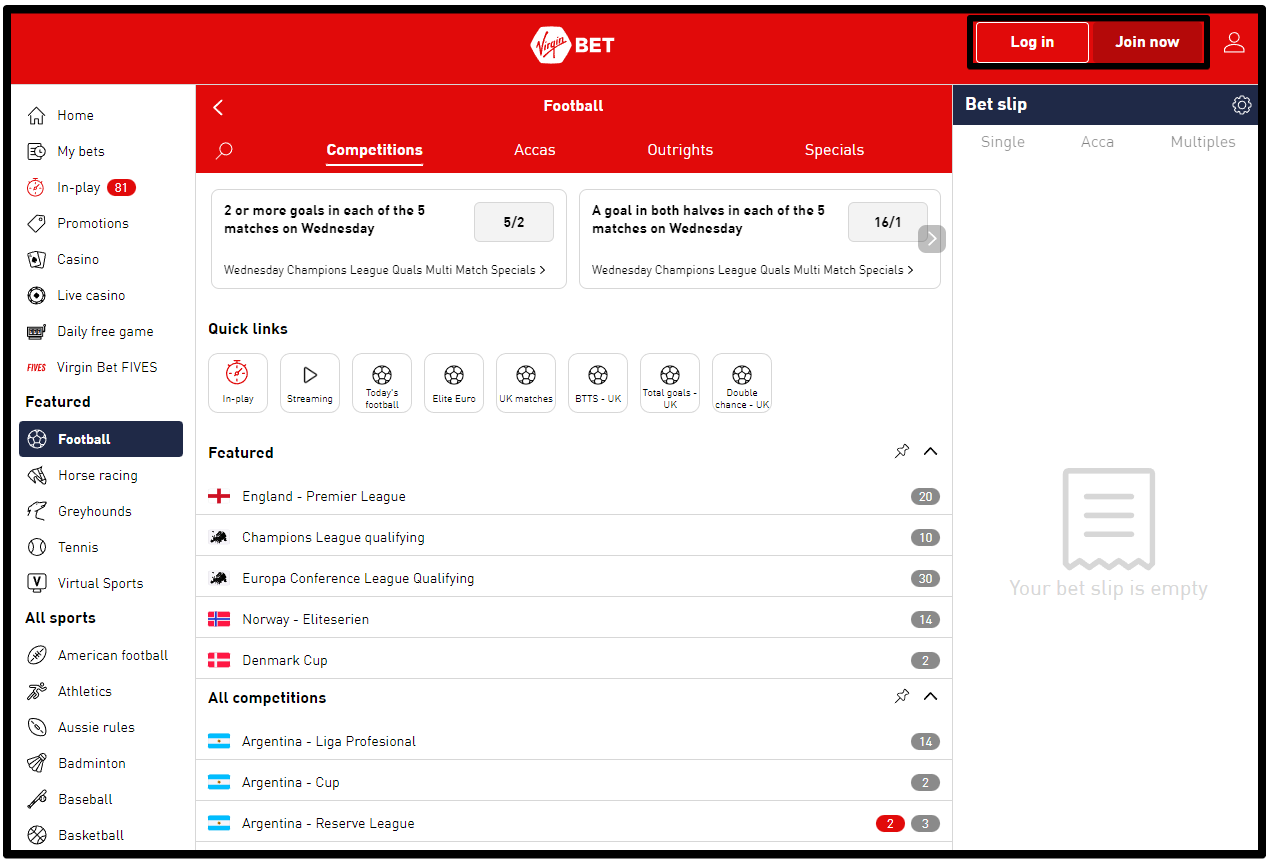Select Greyhounds in sidebar
The image size is (1271, 862).
point(101,511)
